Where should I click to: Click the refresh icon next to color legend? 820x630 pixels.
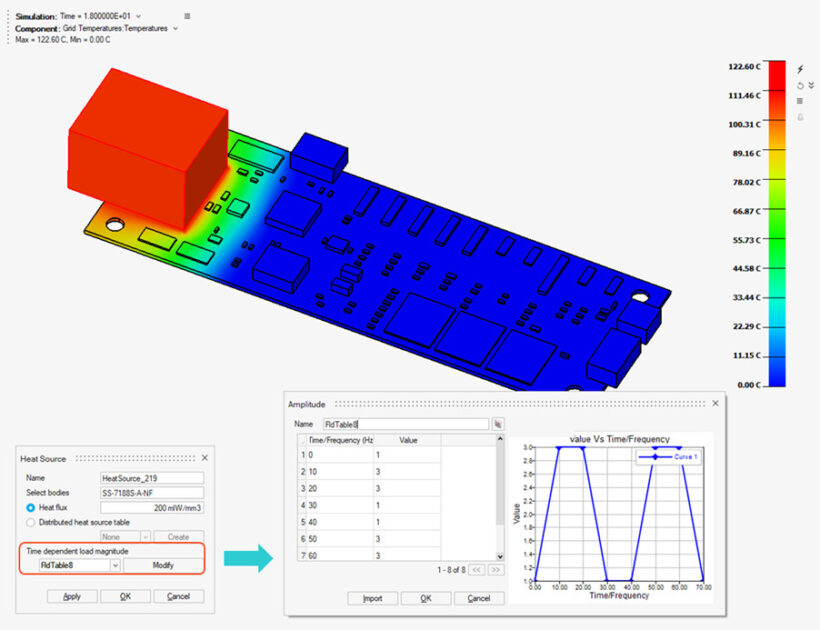click(x=799, y=85)
